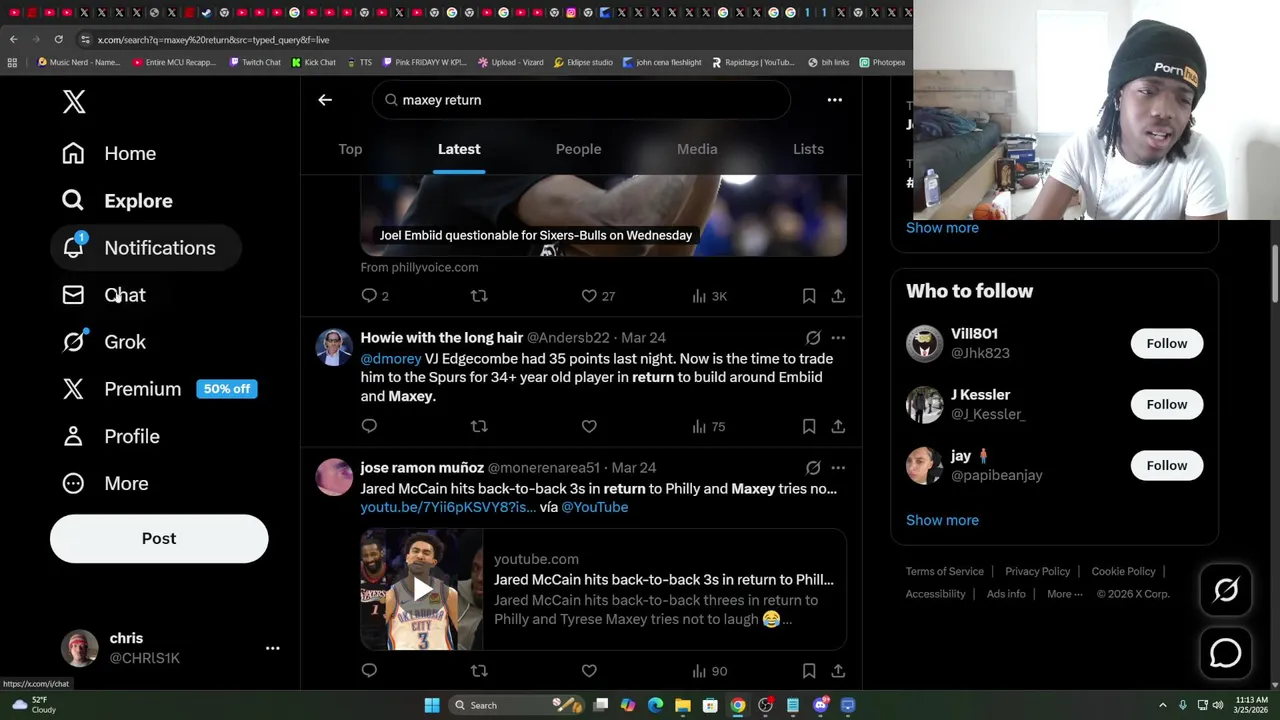
Task: Like jose ramon's Jared McCain post
Action: tap(589, 671)
